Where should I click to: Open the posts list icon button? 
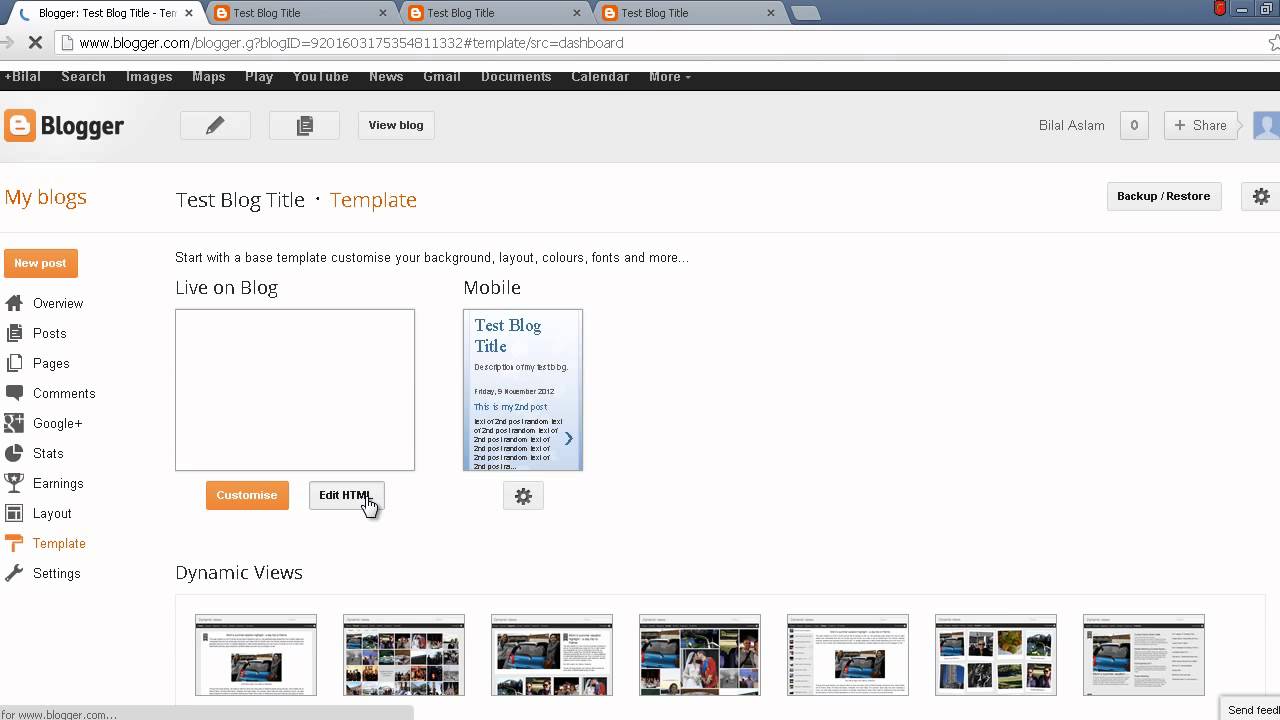coord(305,125)
